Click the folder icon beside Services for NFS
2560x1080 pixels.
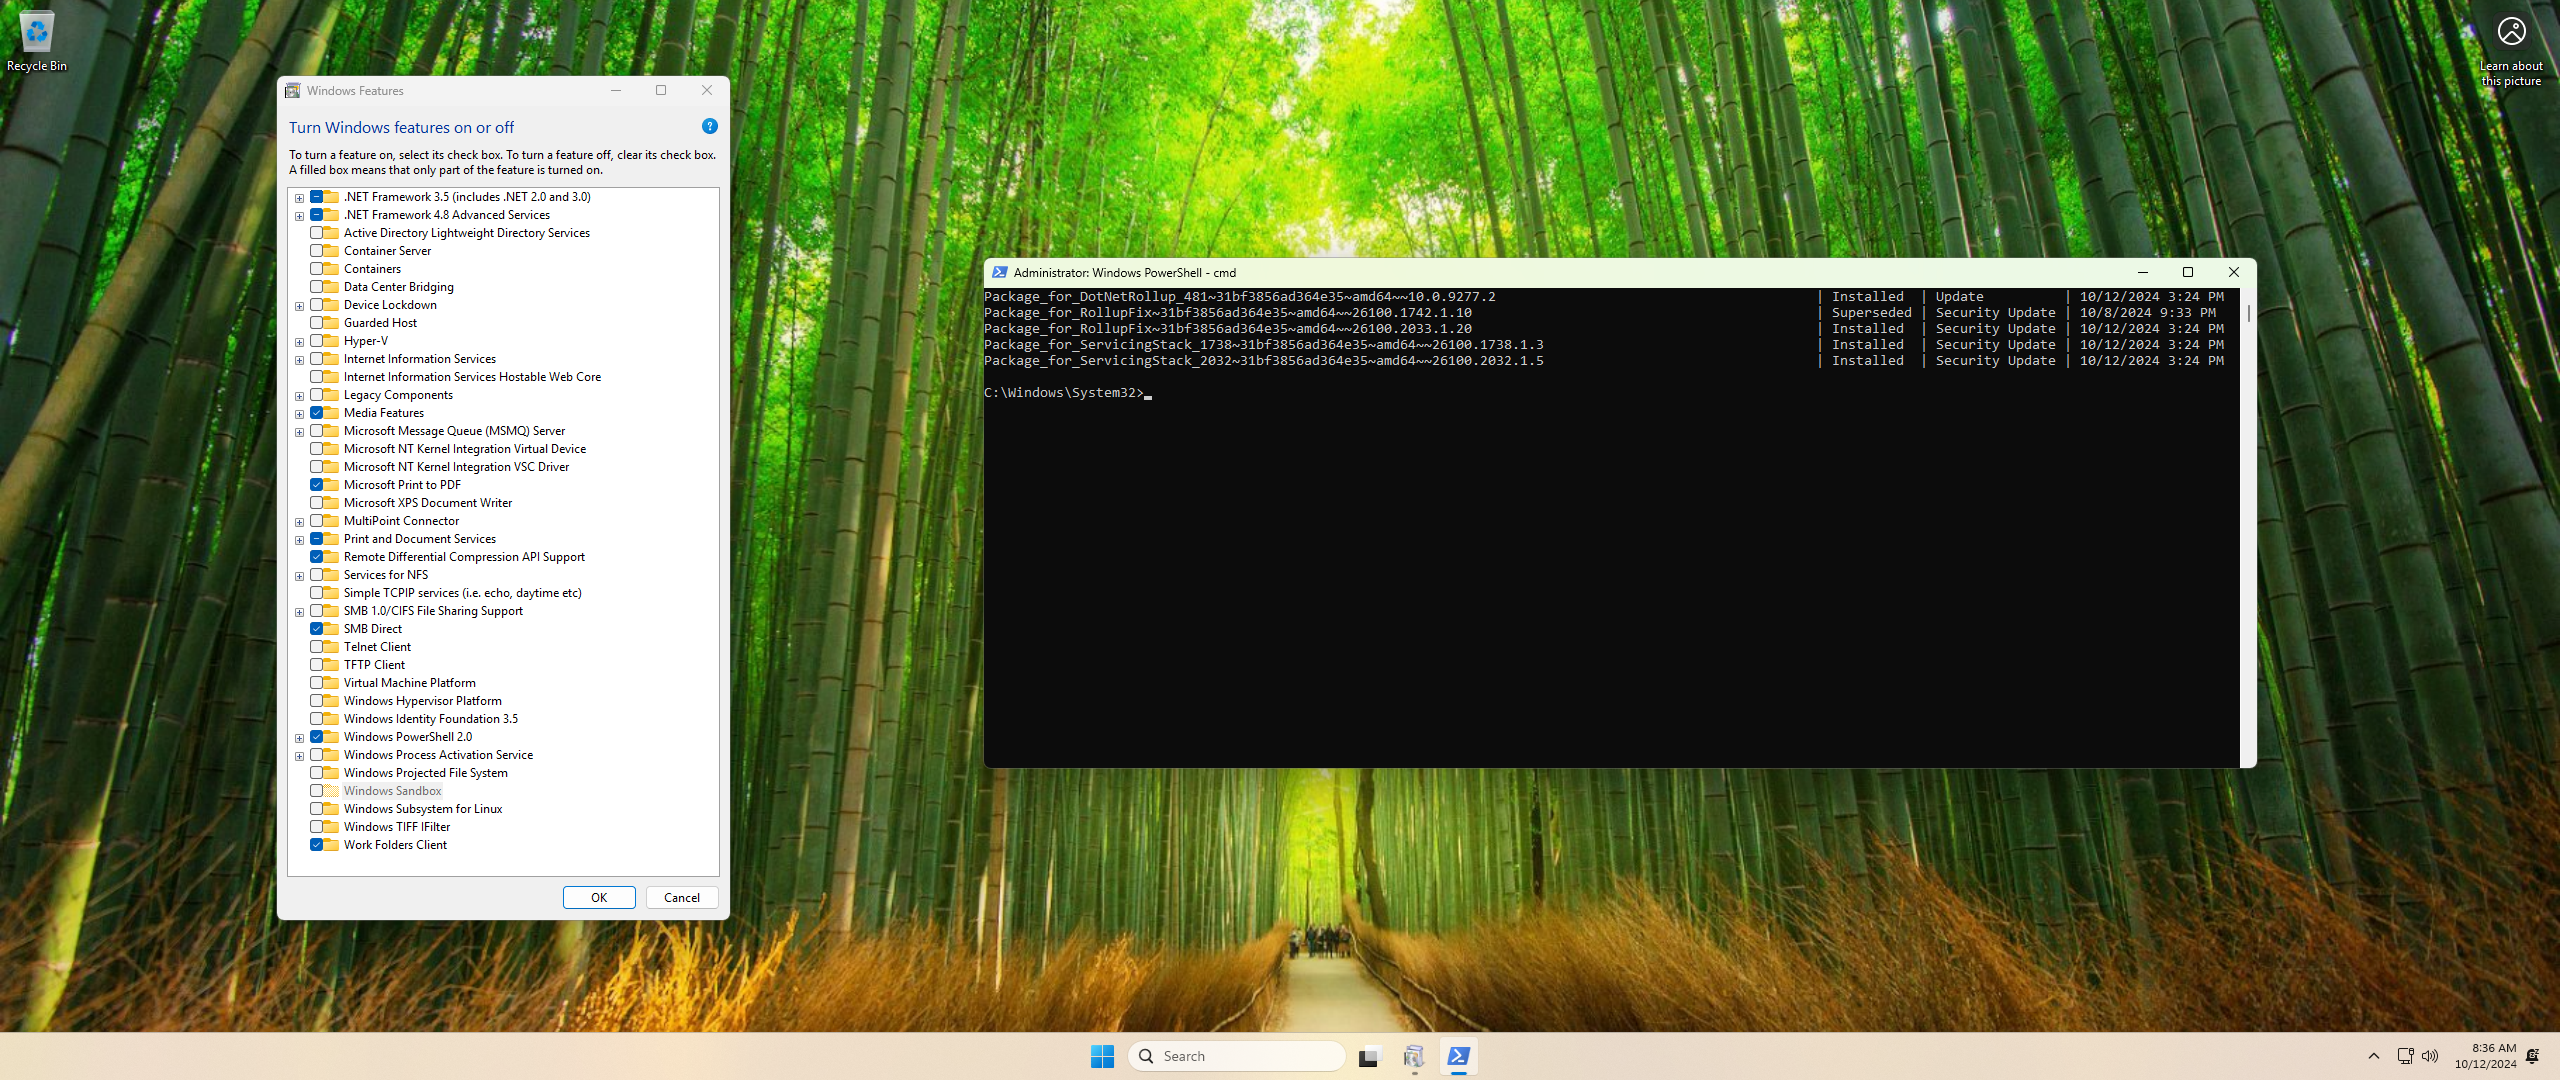click(332, 575)
